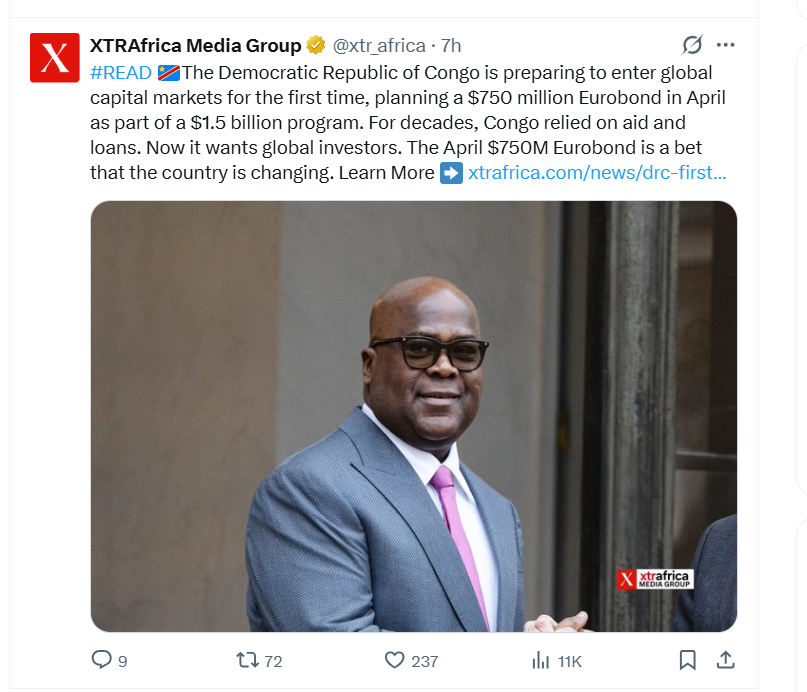Click the repost count 72
This screenshot has width=807, height=692.
(273, 661)
